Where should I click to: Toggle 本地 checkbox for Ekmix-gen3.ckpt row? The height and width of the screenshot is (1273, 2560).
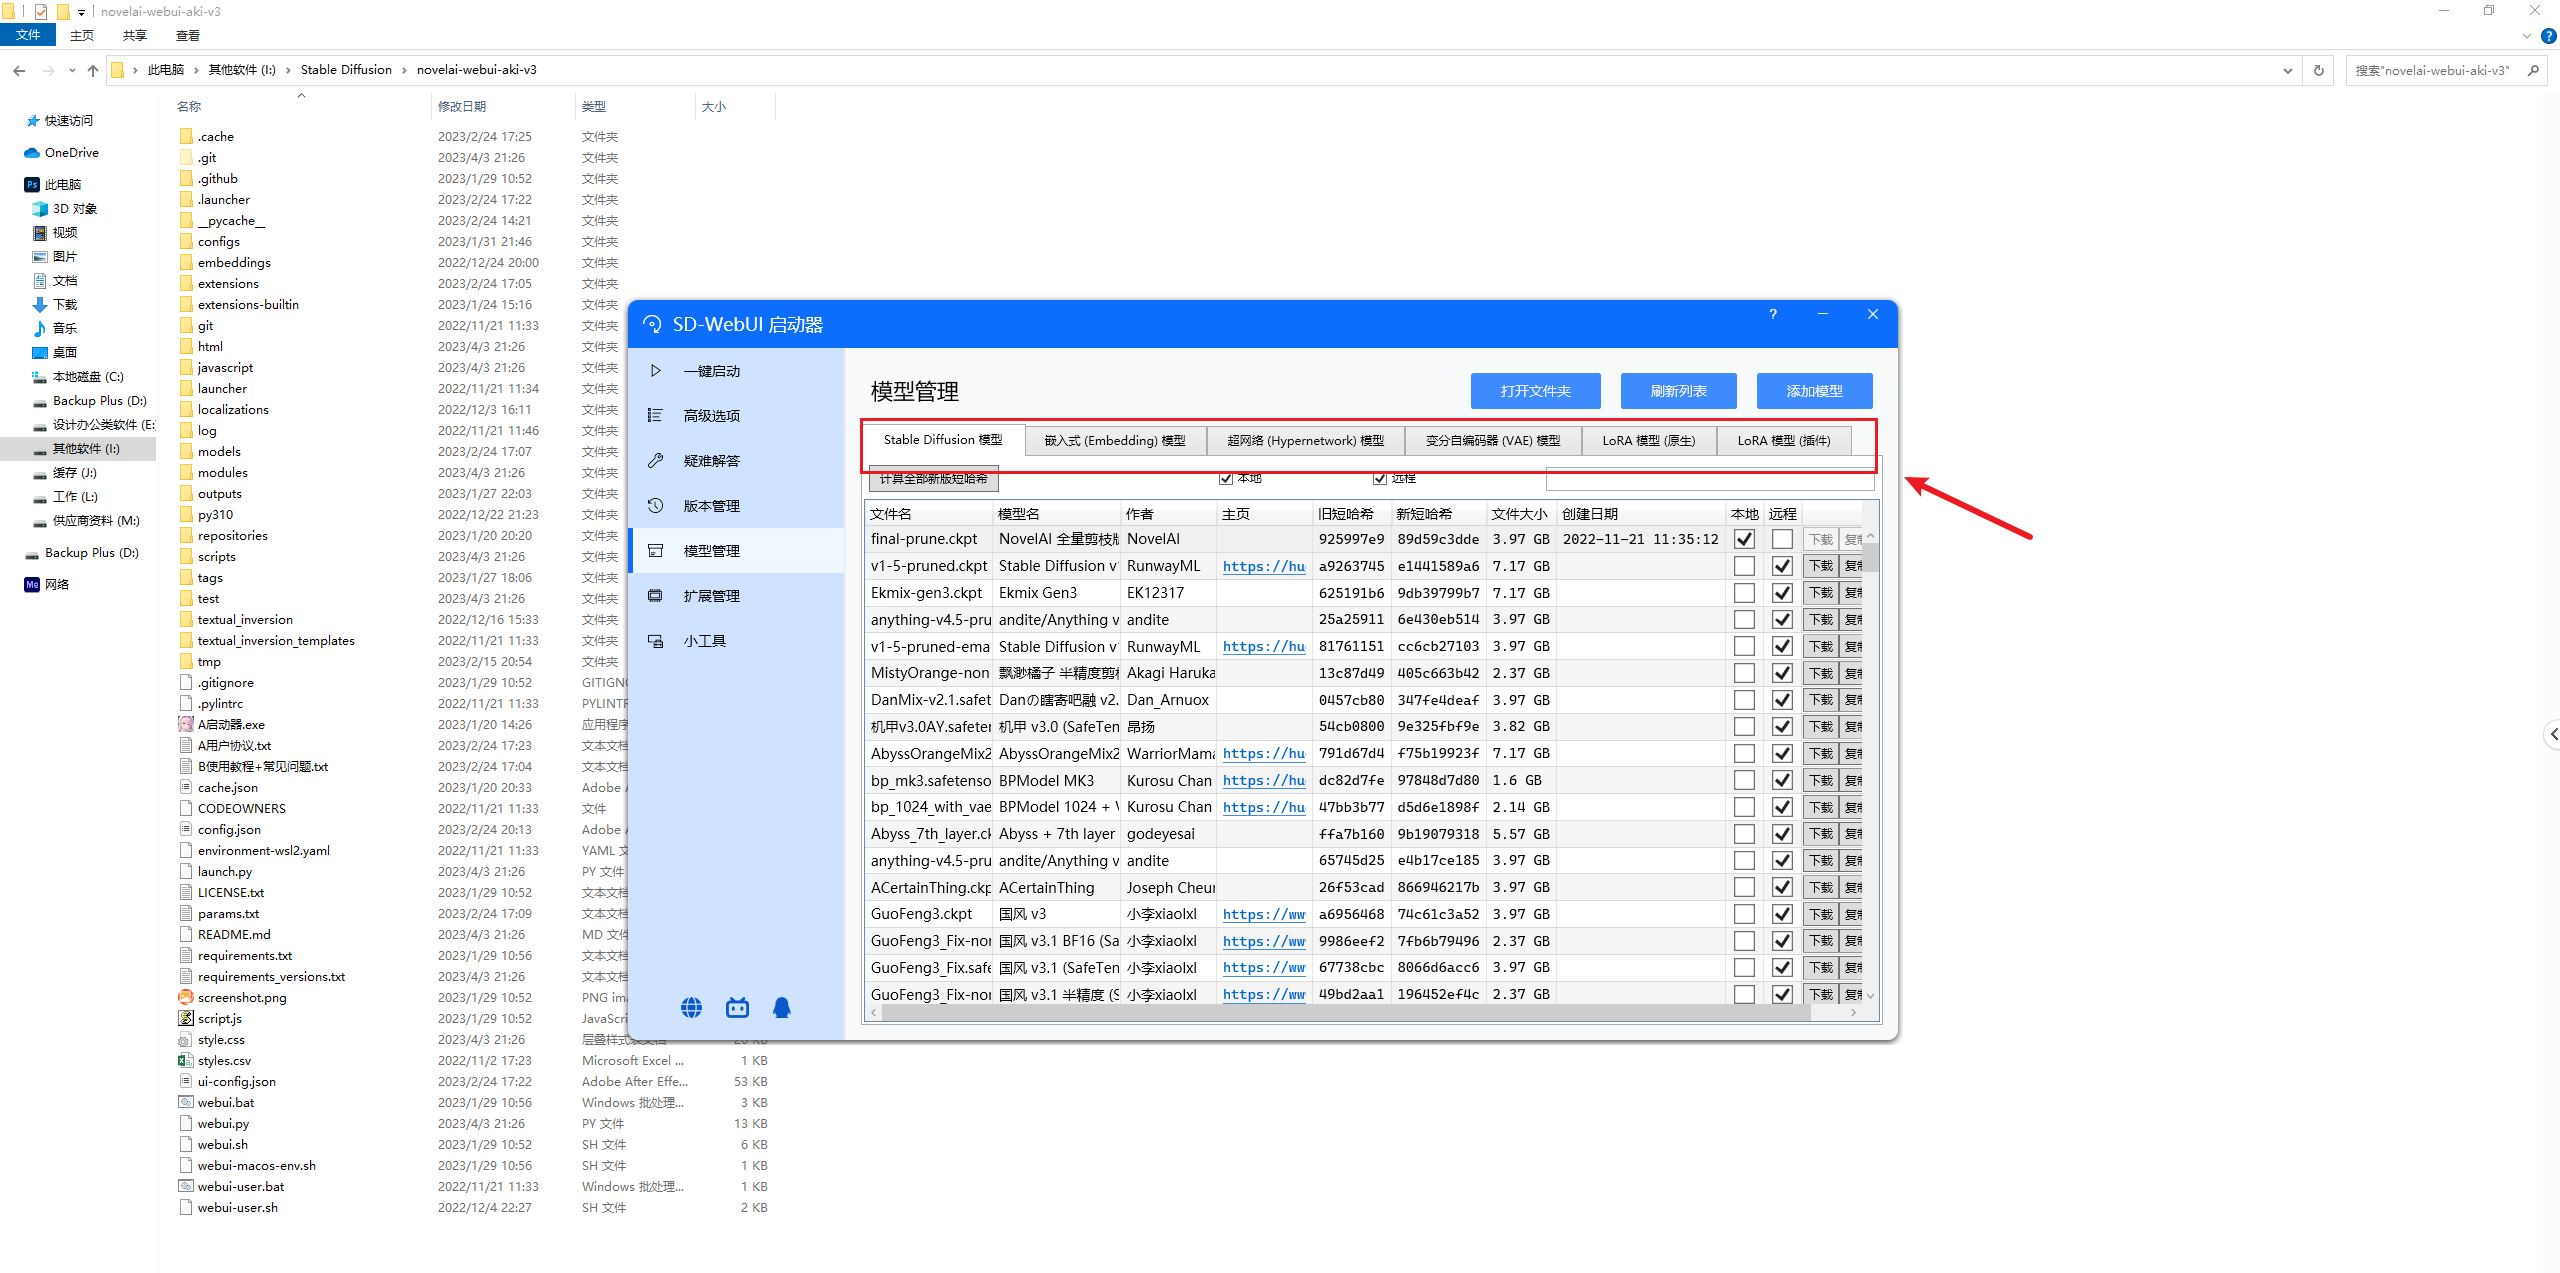(x=1744, y=593)
